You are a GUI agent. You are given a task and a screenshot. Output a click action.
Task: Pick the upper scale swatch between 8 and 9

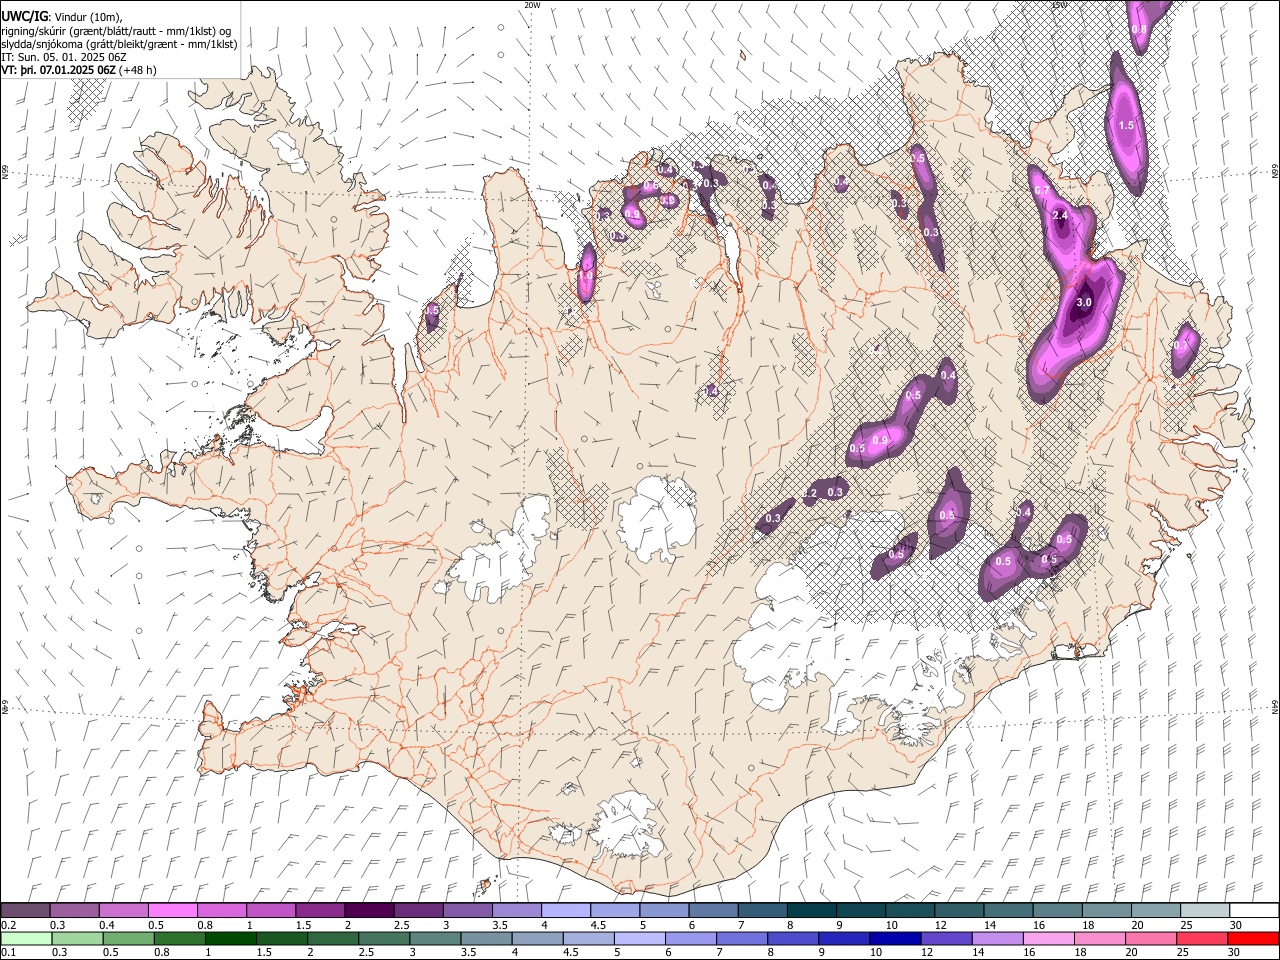click(x=812, y=910)
